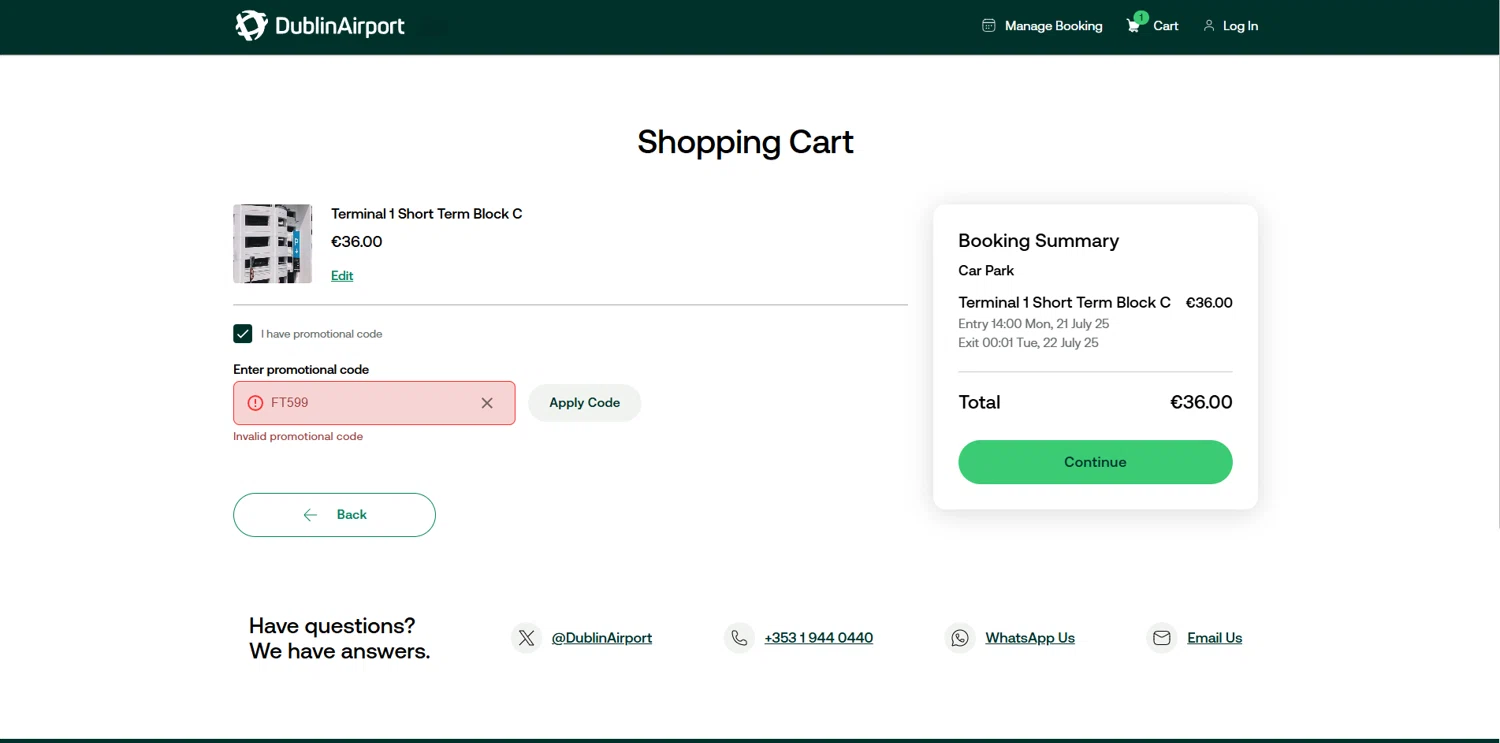Edit the Terminal 1 Short Term booking
Viewport: 1500px width, 743px height.
click(x=342, y=276)
